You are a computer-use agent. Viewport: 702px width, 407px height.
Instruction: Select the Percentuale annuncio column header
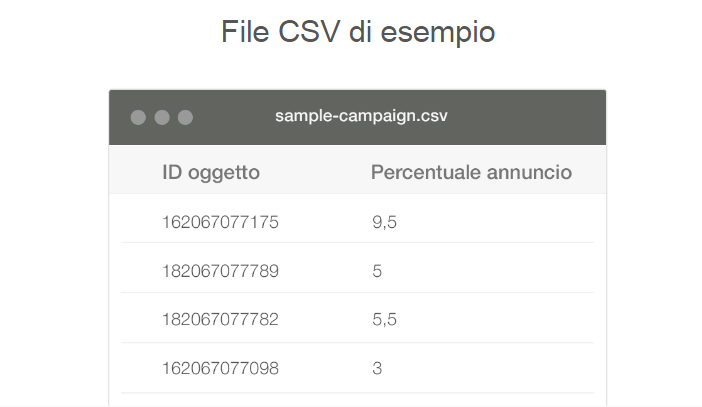pos(471,172)
